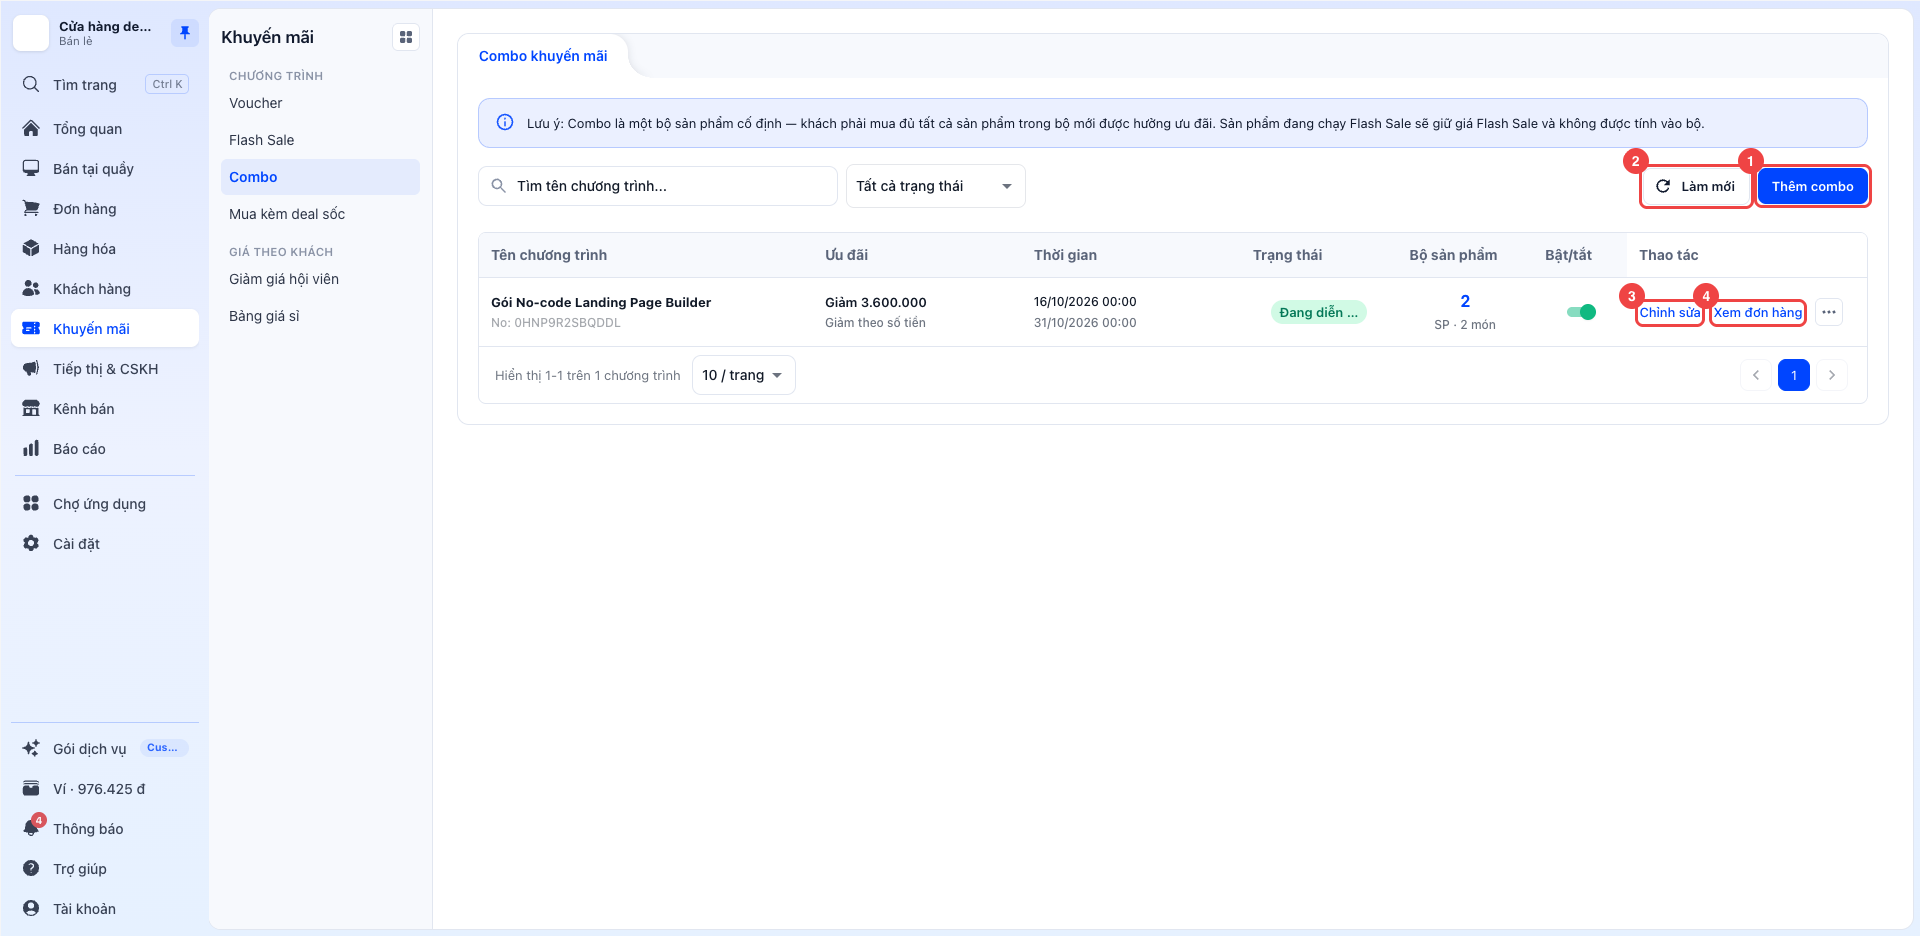The image size is (1920, 936).
Task: Open Giảm giá hội viên
Action: pos(320,279)
